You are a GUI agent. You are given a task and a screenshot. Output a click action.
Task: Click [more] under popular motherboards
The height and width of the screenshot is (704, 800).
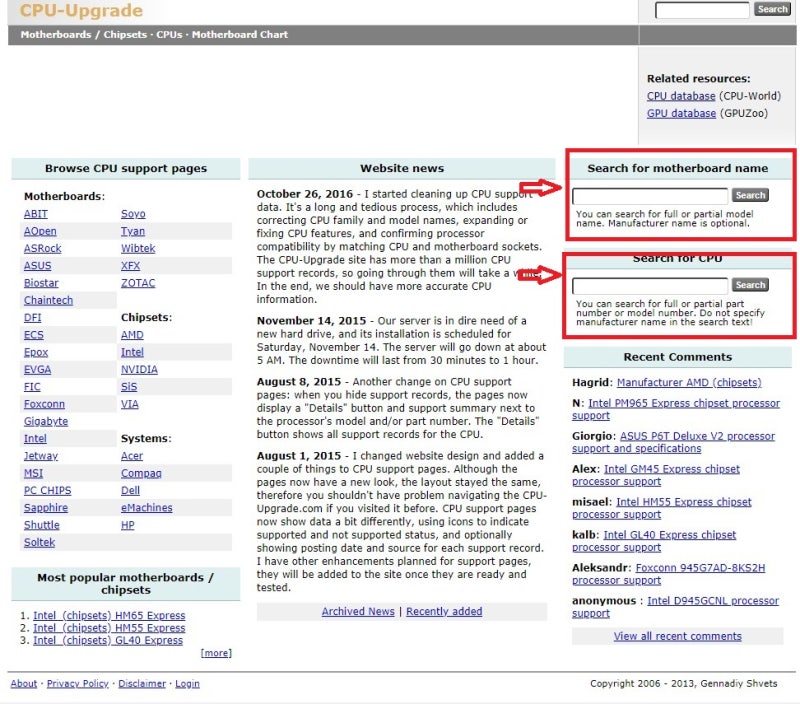(x=216, y=653)
